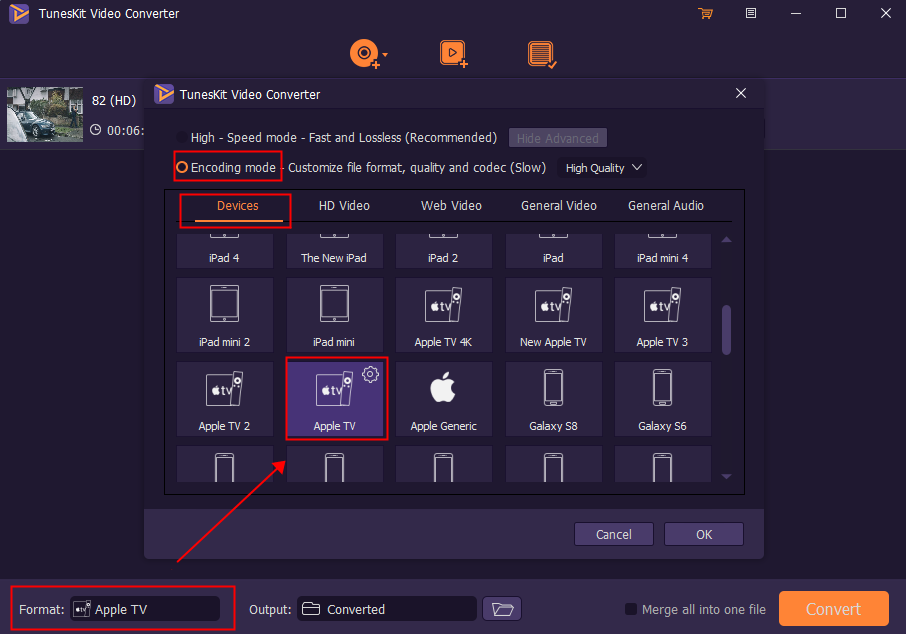
Task: Select the iPad 4 device preset
Action: point(225,251)
